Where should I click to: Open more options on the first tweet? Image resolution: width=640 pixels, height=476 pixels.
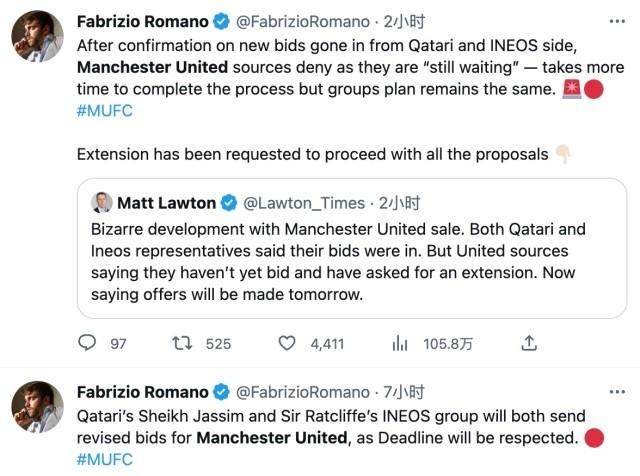click(x=618, y=21)
